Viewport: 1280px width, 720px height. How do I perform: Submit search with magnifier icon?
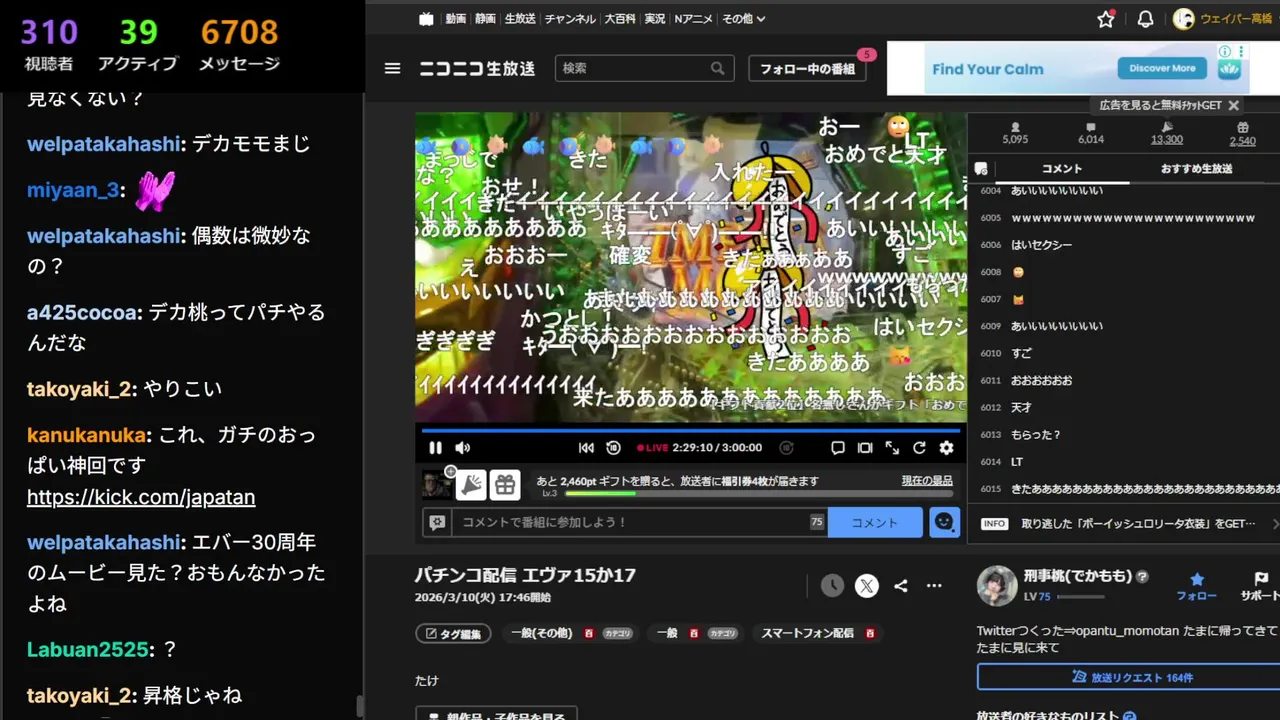pos(718,68)
